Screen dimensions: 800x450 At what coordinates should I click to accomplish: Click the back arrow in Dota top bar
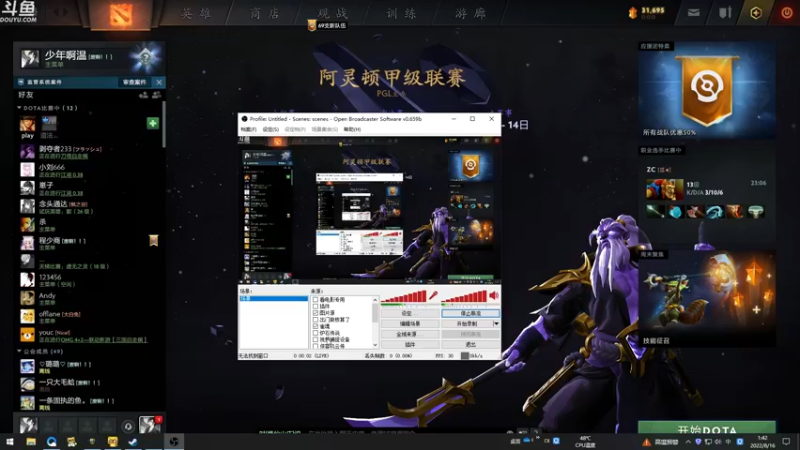pyautogui.click(x=55, y=12)
